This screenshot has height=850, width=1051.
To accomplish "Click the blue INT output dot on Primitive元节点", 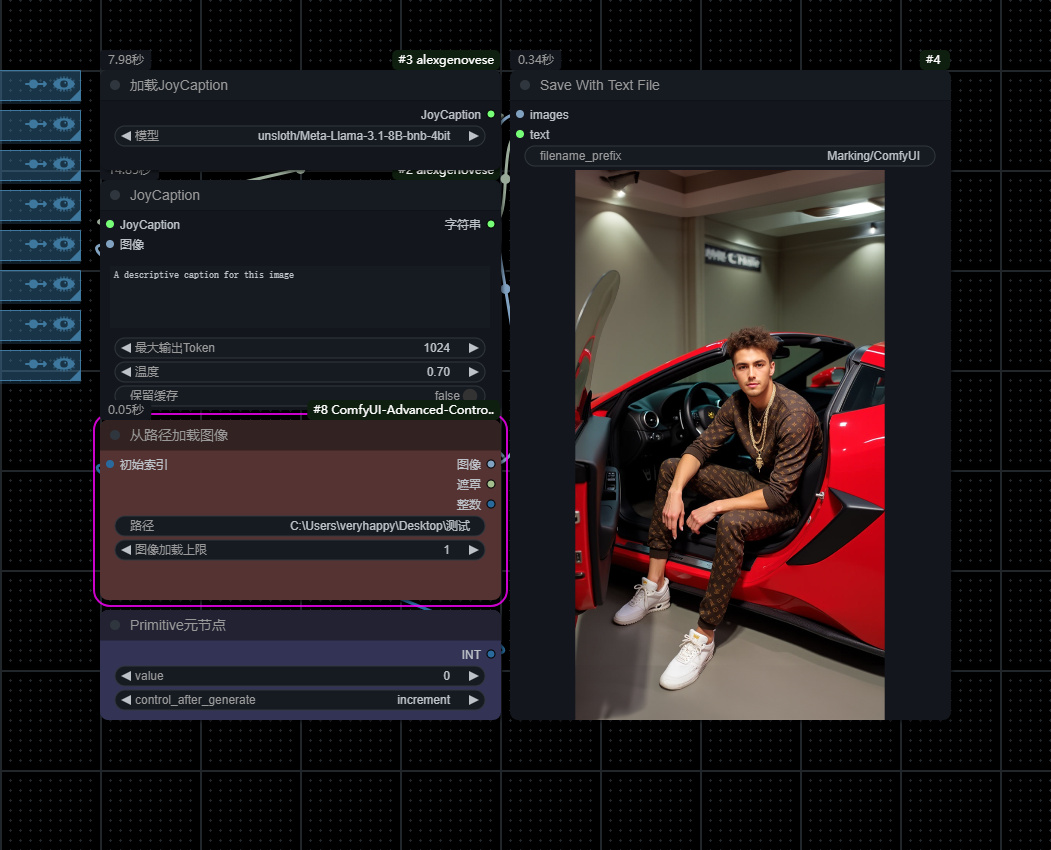I will [489, 654].
